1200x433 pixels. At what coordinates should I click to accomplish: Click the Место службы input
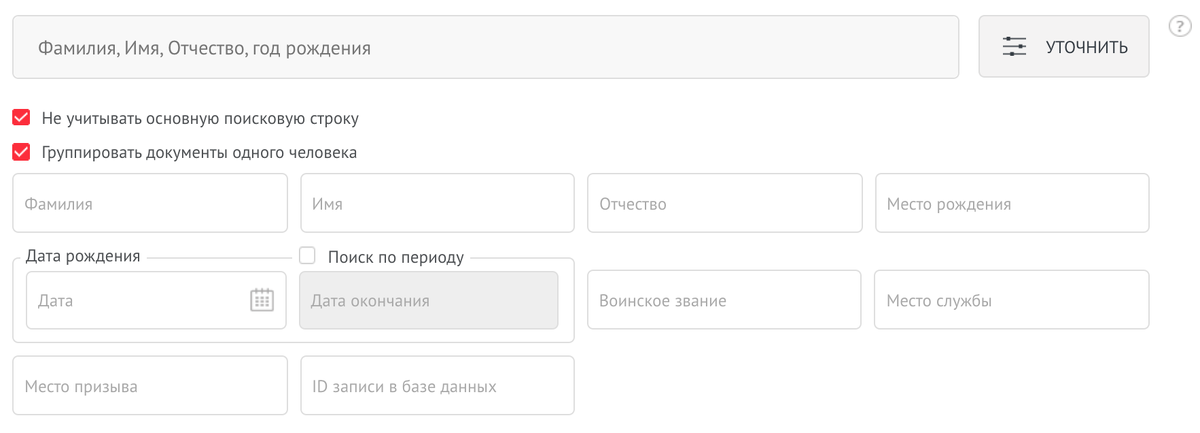coord(1012,300)
